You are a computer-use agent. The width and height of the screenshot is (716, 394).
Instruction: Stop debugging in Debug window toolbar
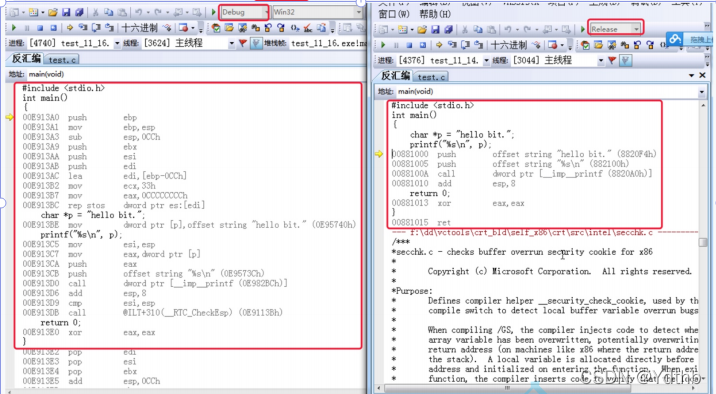(40, 28)
